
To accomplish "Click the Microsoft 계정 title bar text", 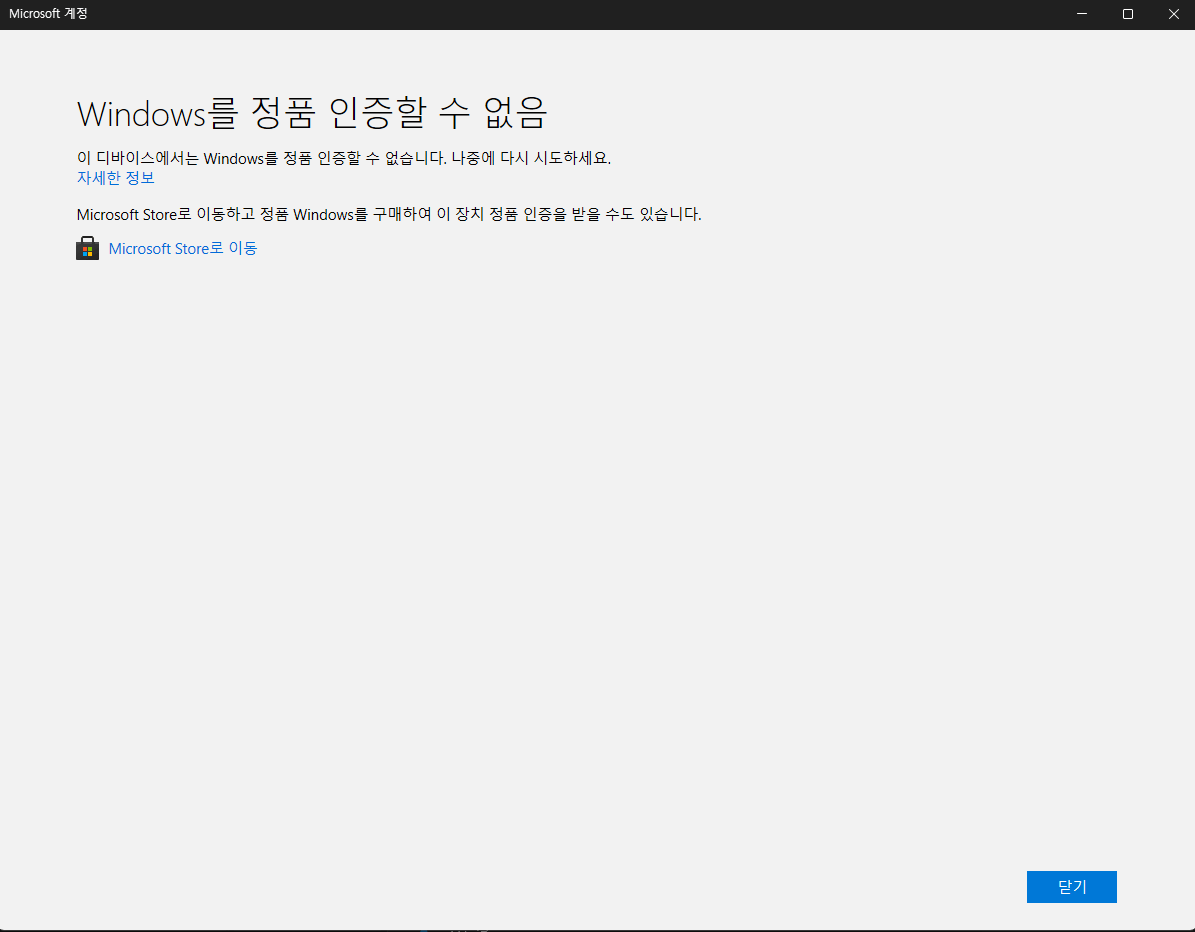I will pos(48,14).
